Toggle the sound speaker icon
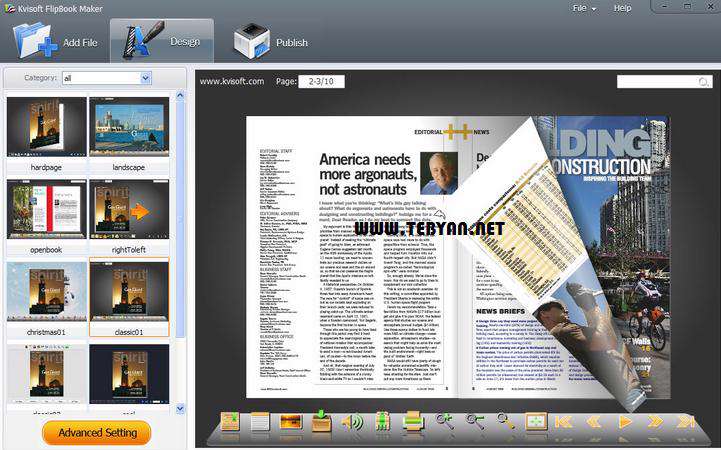The height and width of the screenshot is (450, 721). [x=352, y=422]
